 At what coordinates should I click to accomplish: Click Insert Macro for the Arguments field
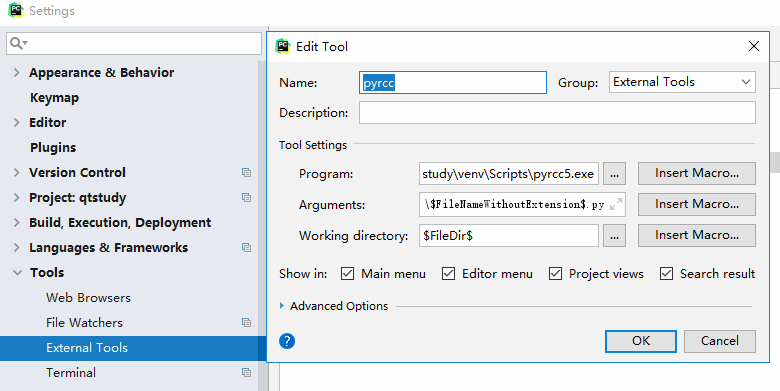click(x=696, y=204)
